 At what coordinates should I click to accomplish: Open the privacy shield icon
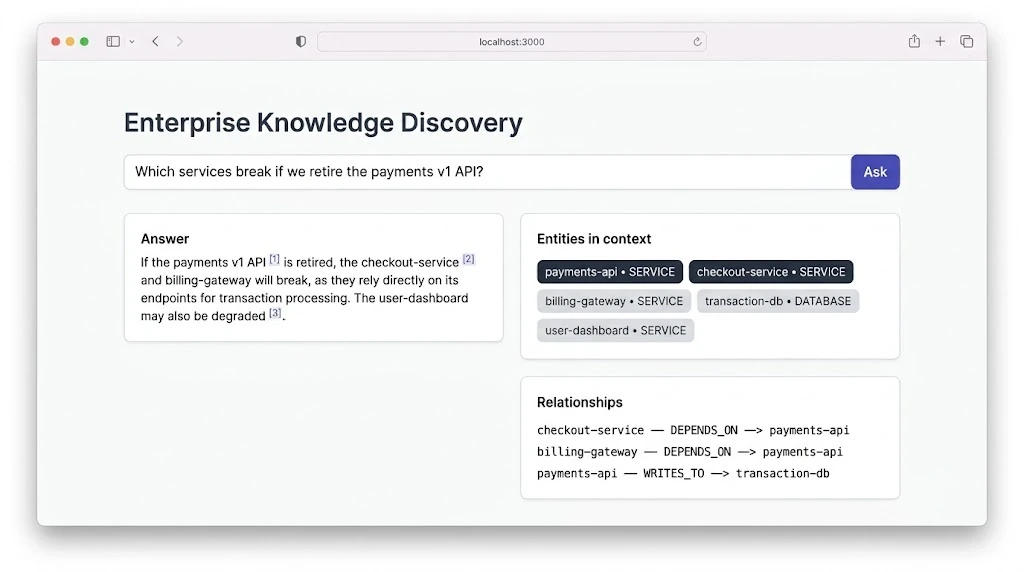[x=300, y=41]
